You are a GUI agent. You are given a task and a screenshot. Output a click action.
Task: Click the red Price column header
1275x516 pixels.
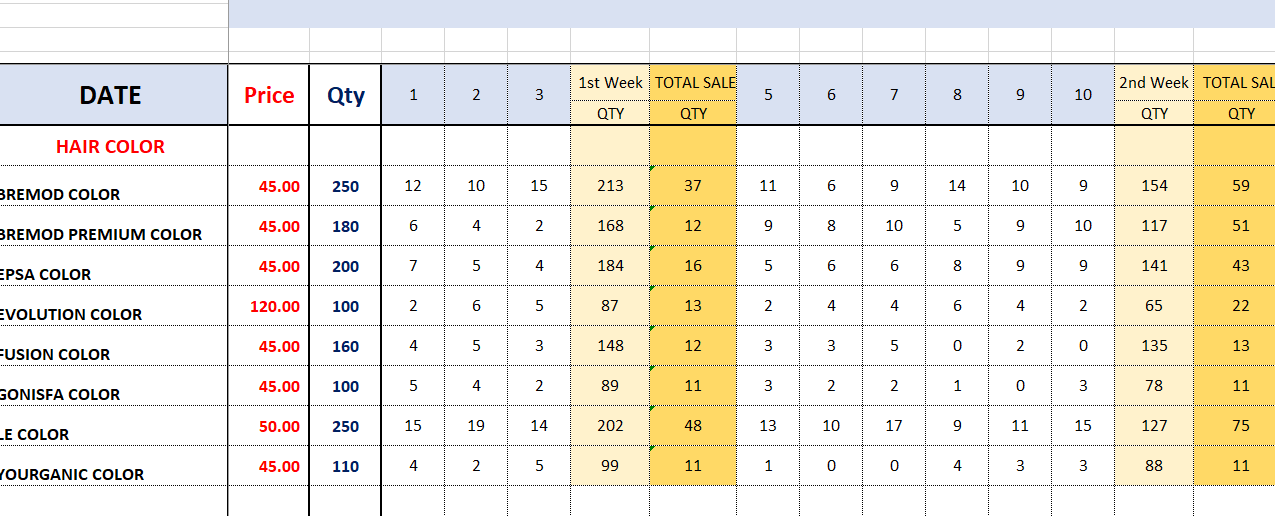[x=269, y=95]
